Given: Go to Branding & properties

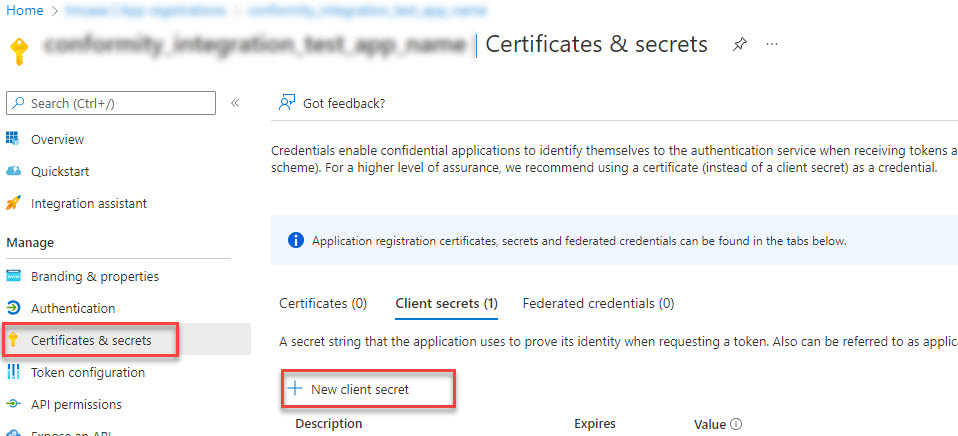Looking at the screenshot, I should pyautogui.click(x=94, y=276).
